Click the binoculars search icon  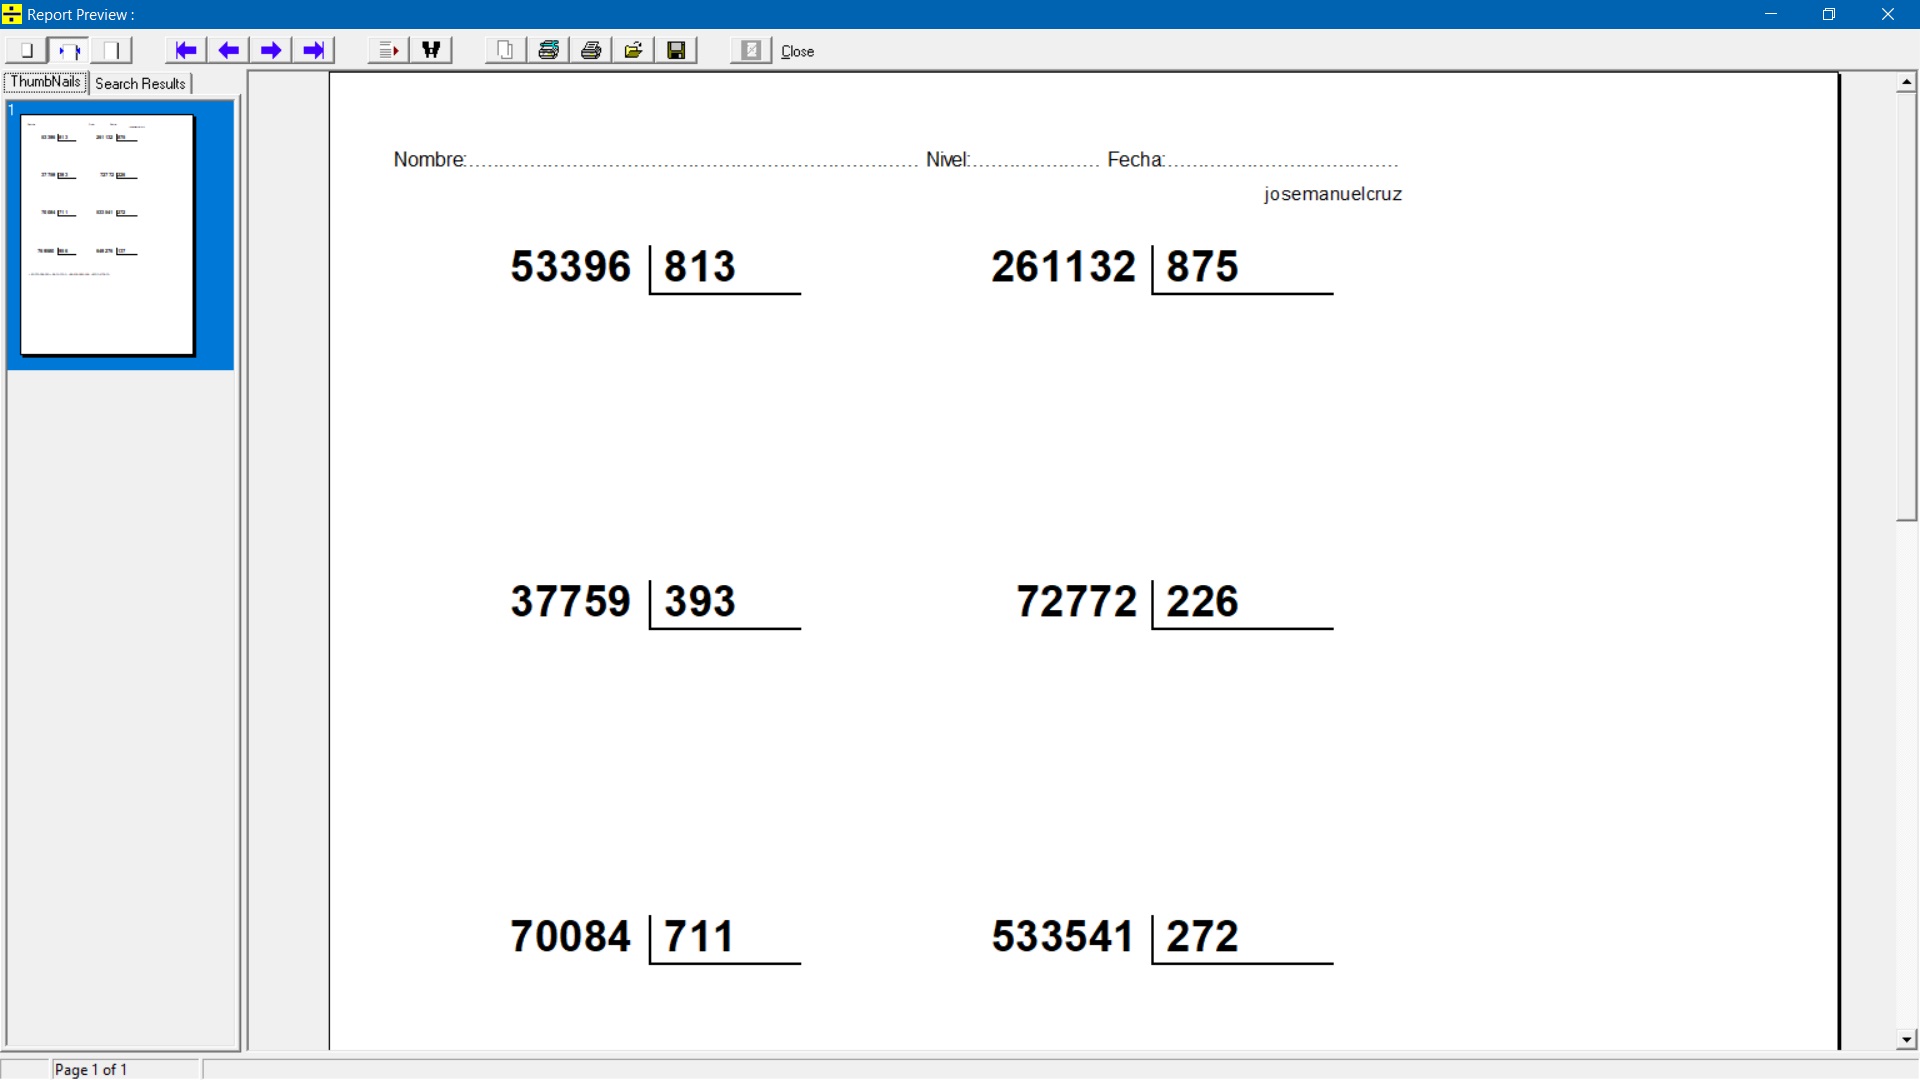tap(432, 50)
